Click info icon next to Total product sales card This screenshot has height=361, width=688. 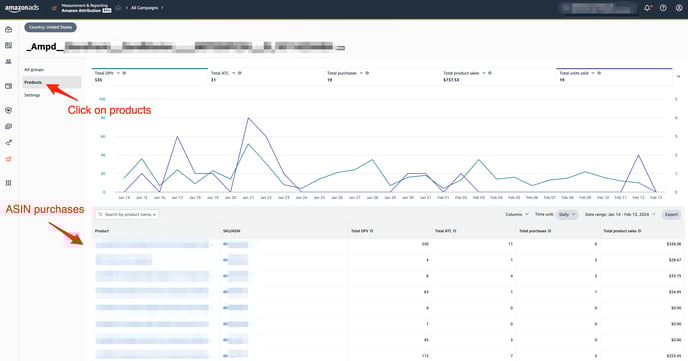[490, 73]
